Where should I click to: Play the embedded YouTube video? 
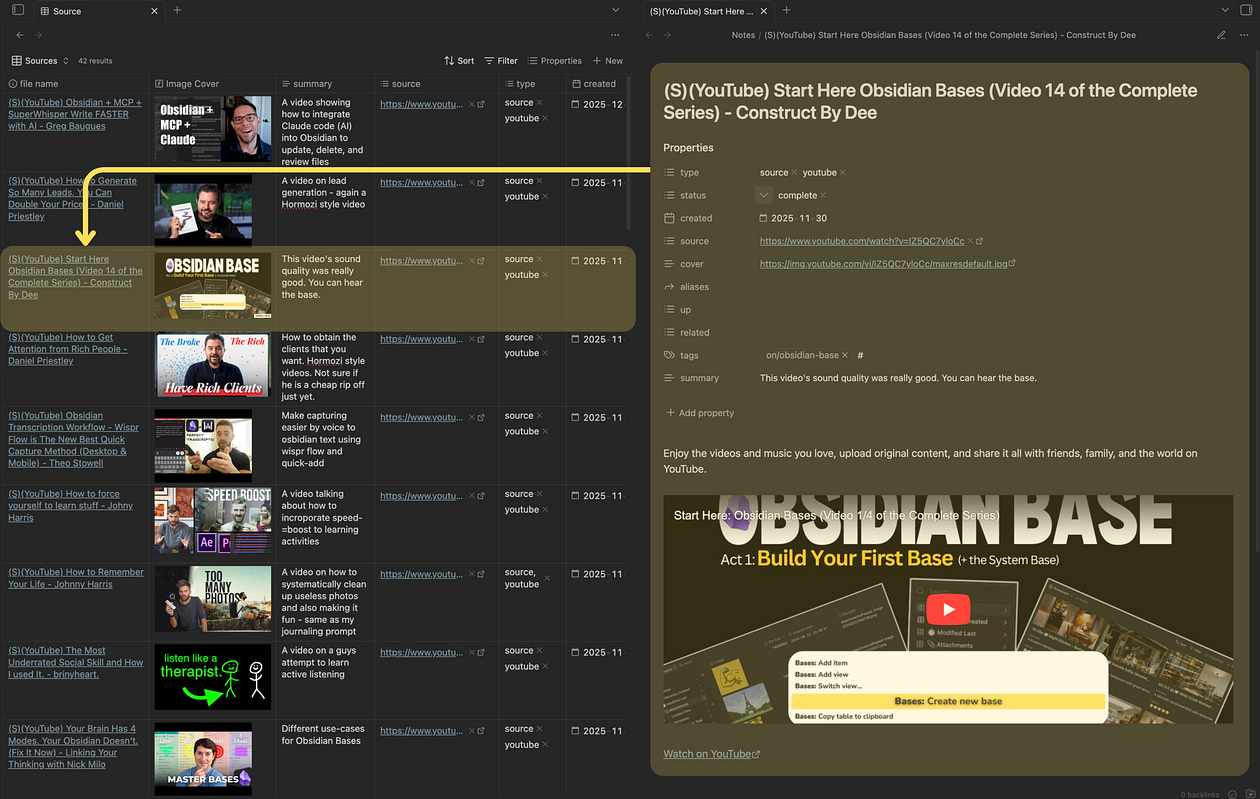point(948,609)
